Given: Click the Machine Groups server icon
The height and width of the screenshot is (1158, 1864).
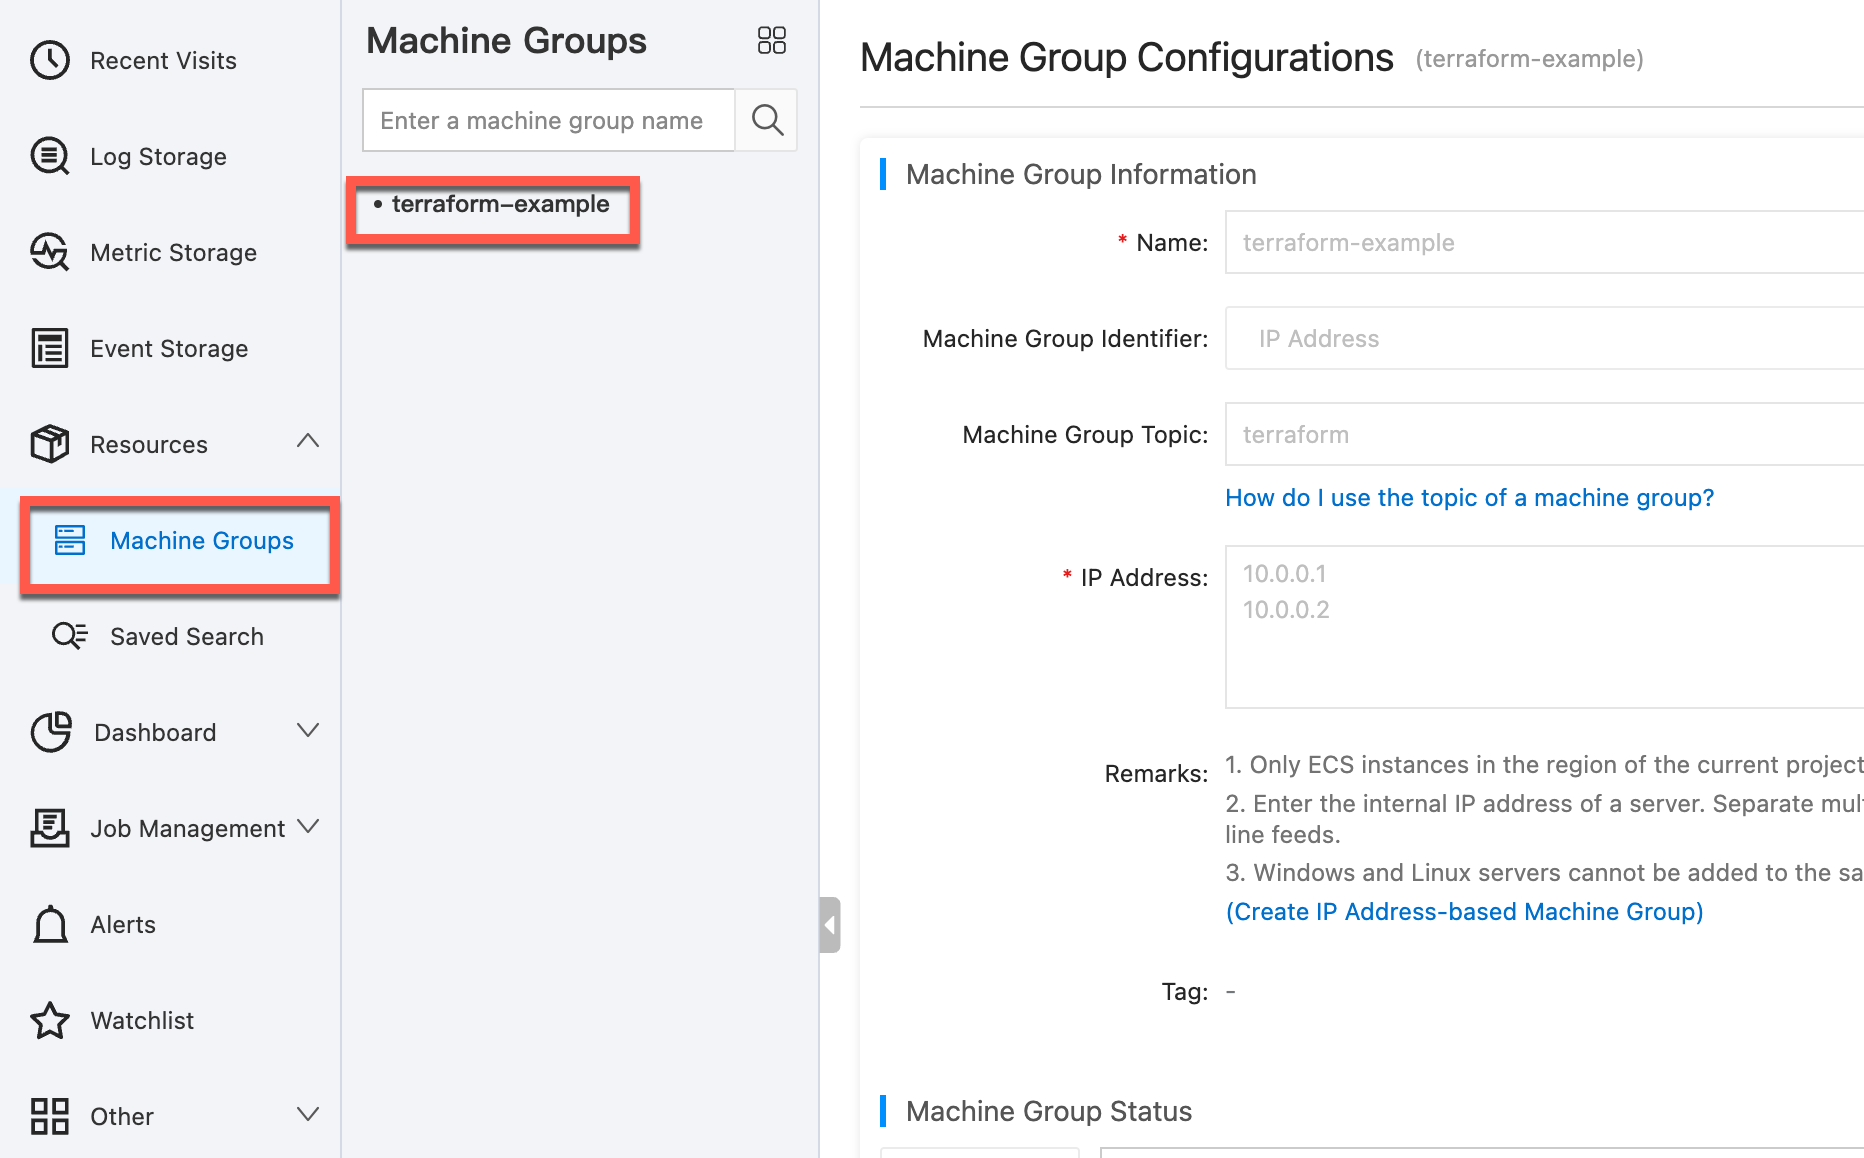Looking at the screenshot, I should point(70,540).
